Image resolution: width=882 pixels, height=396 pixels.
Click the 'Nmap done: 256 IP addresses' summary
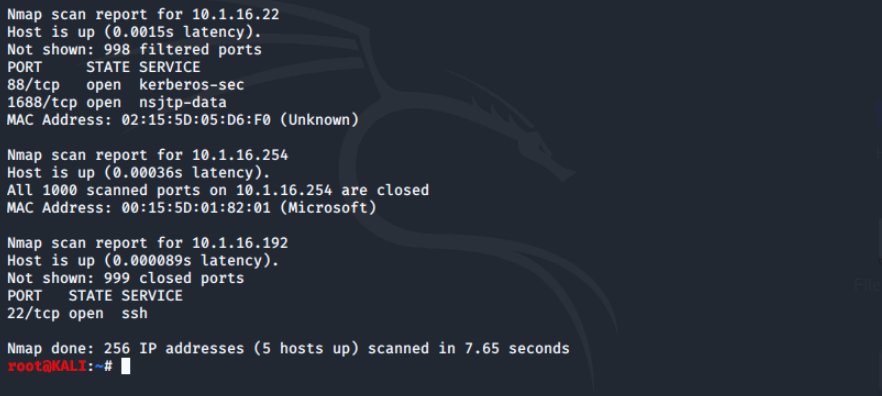coord(288,348)
